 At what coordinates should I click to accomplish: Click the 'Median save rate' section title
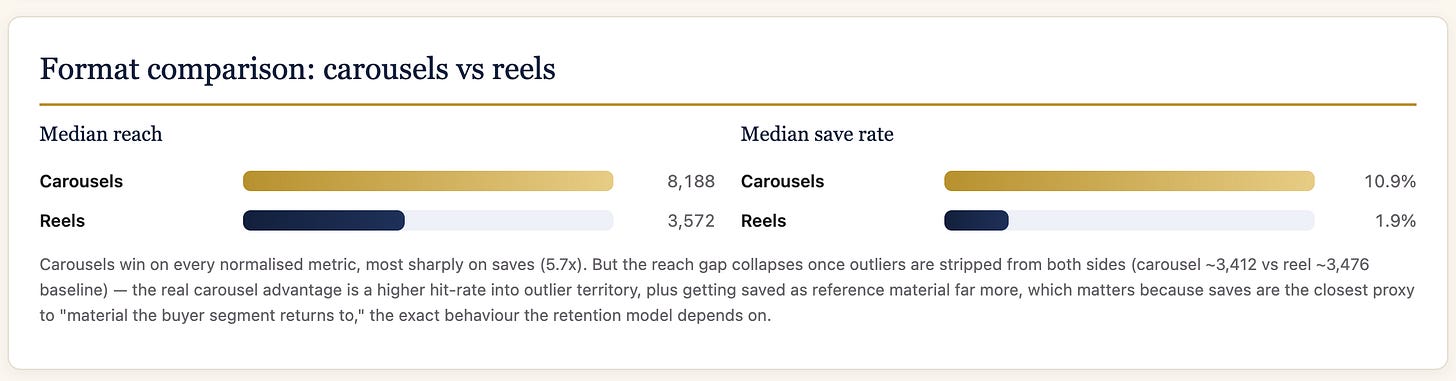pos(817,134)
